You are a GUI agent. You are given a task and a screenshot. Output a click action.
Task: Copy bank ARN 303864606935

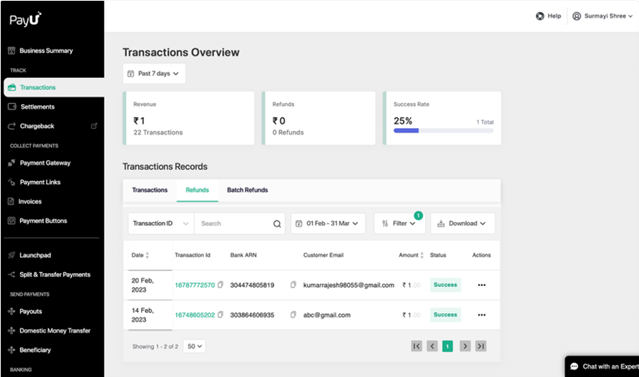click(x=293, y=314)
